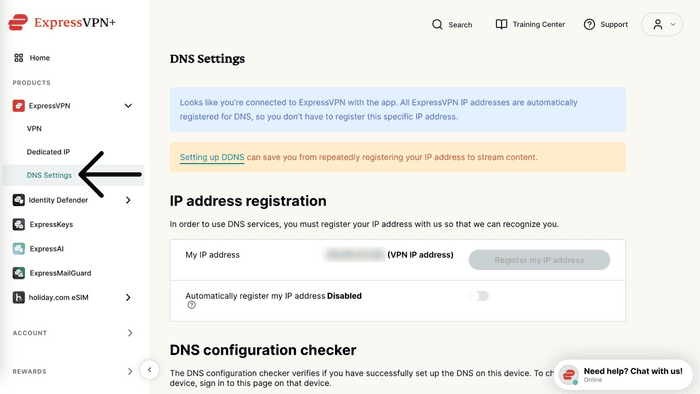
Task: Expand Identity Defender chevron
Action: coord(128,200)
